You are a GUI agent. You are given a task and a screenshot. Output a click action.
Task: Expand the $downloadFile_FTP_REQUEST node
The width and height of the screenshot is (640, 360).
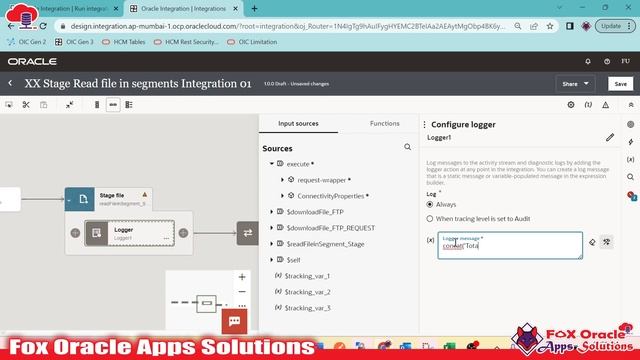tap(271, 228)
